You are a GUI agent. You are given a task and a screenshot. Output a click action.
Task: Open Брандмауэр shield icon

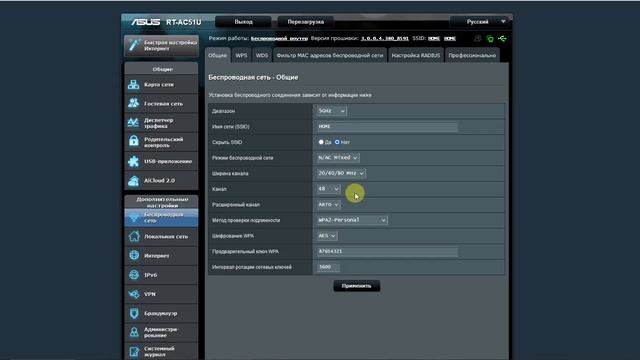coord(134,313)
